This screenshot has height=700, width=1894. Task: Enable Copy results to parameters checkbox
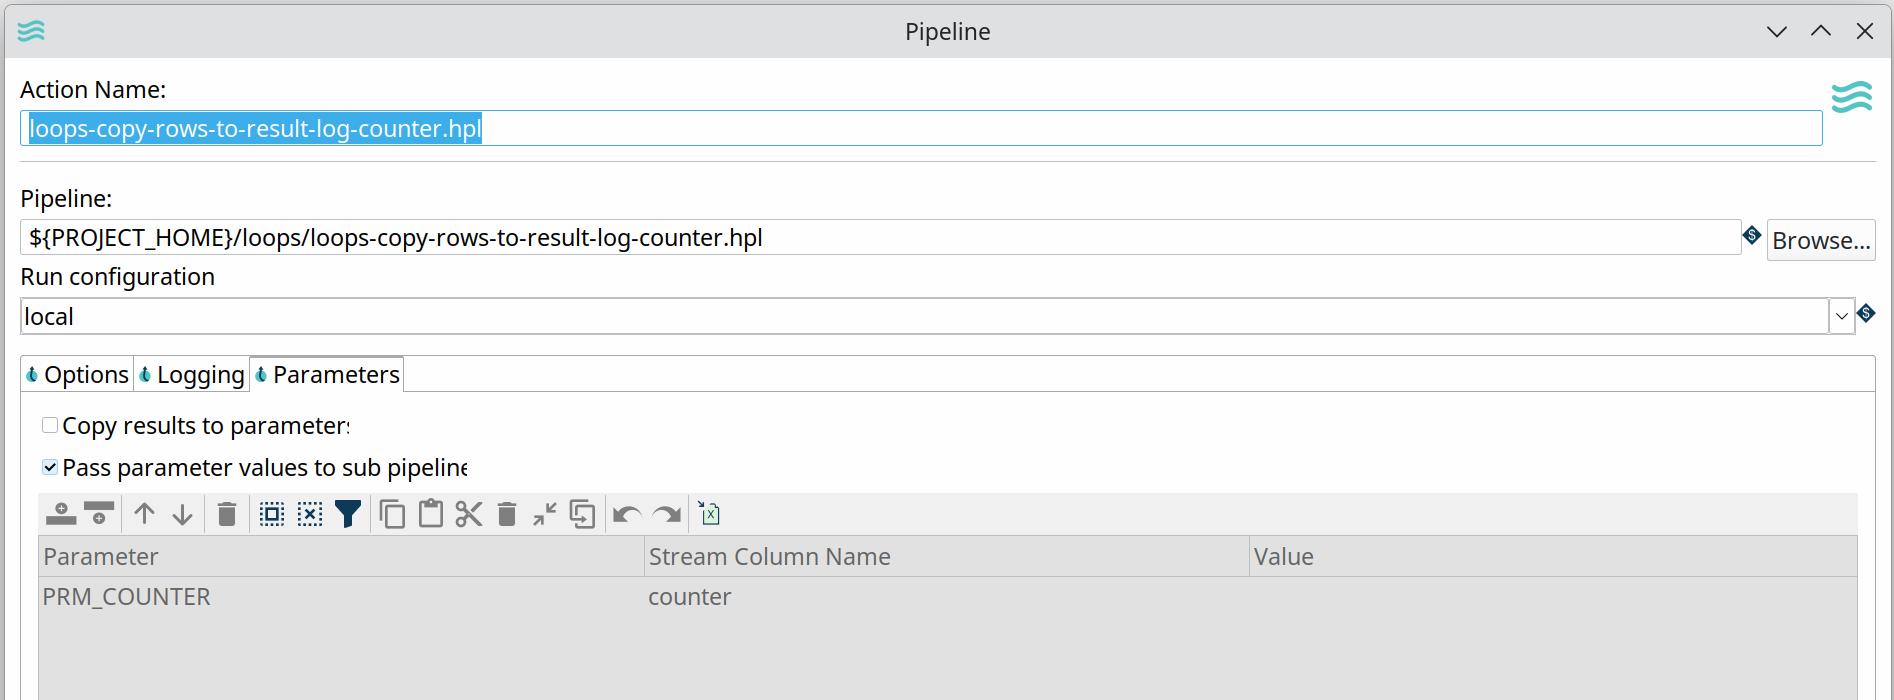(x=50, y=426)
